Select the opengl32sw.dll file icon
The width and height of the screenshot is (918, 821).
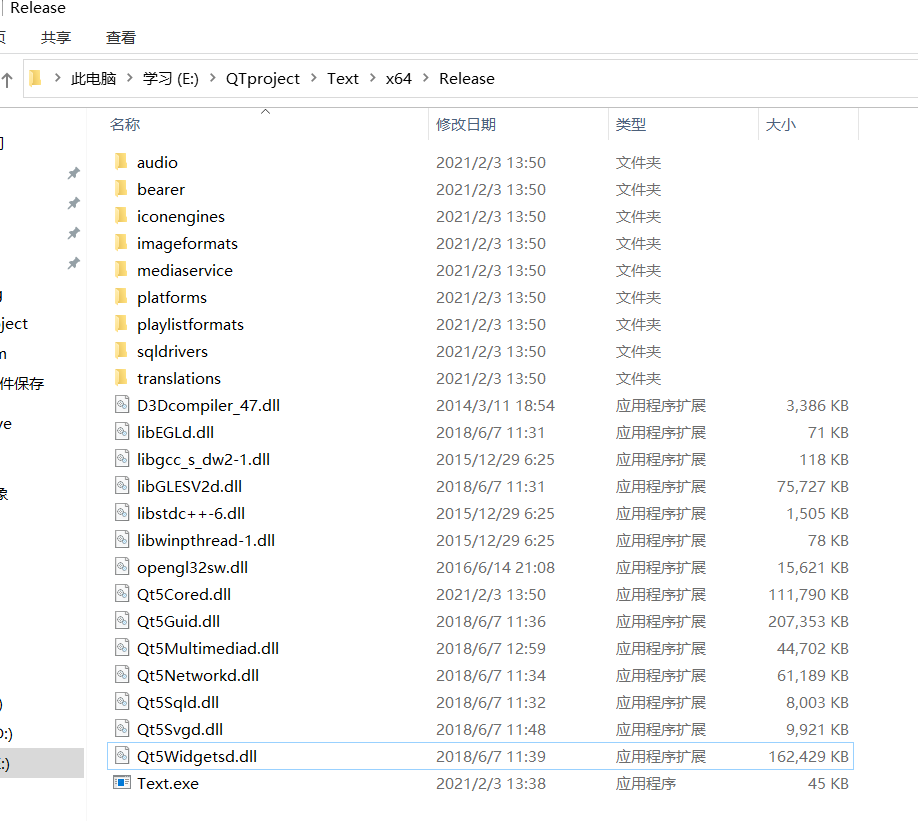coord(120,566)
